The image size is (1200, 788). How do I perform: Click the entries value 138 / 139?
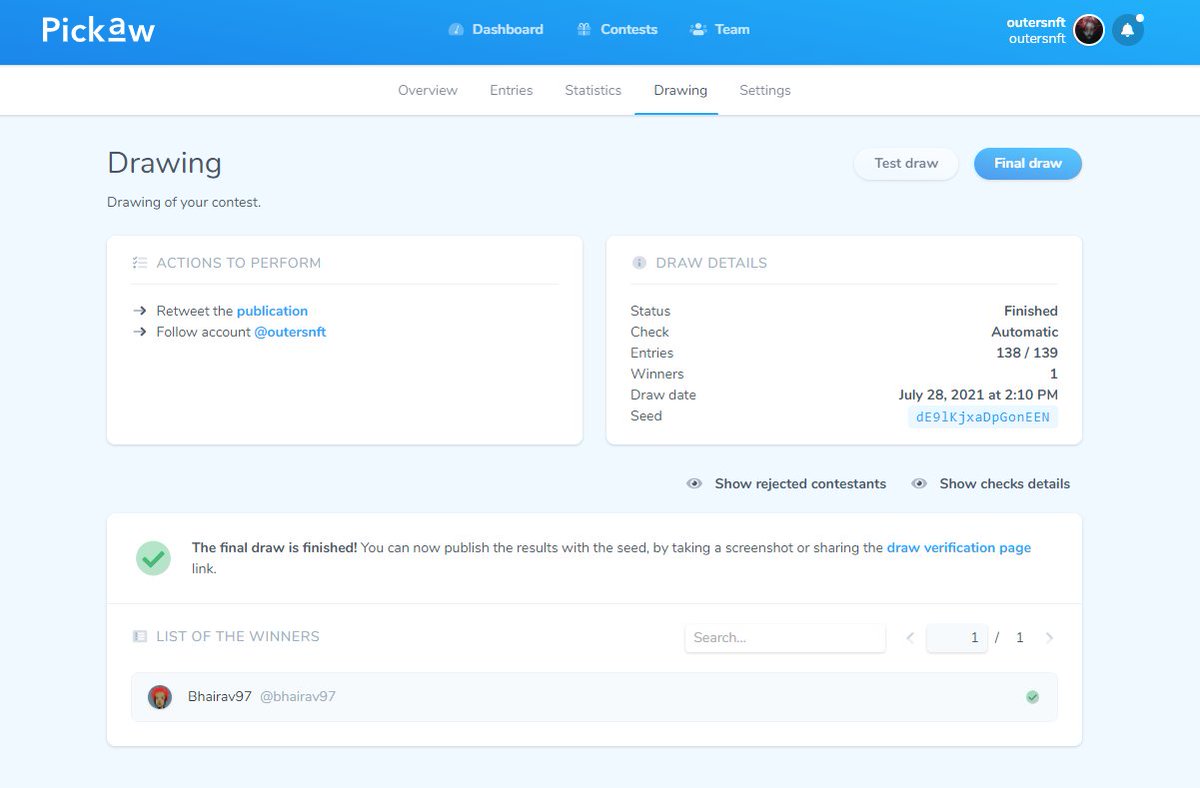(1027, 353)
